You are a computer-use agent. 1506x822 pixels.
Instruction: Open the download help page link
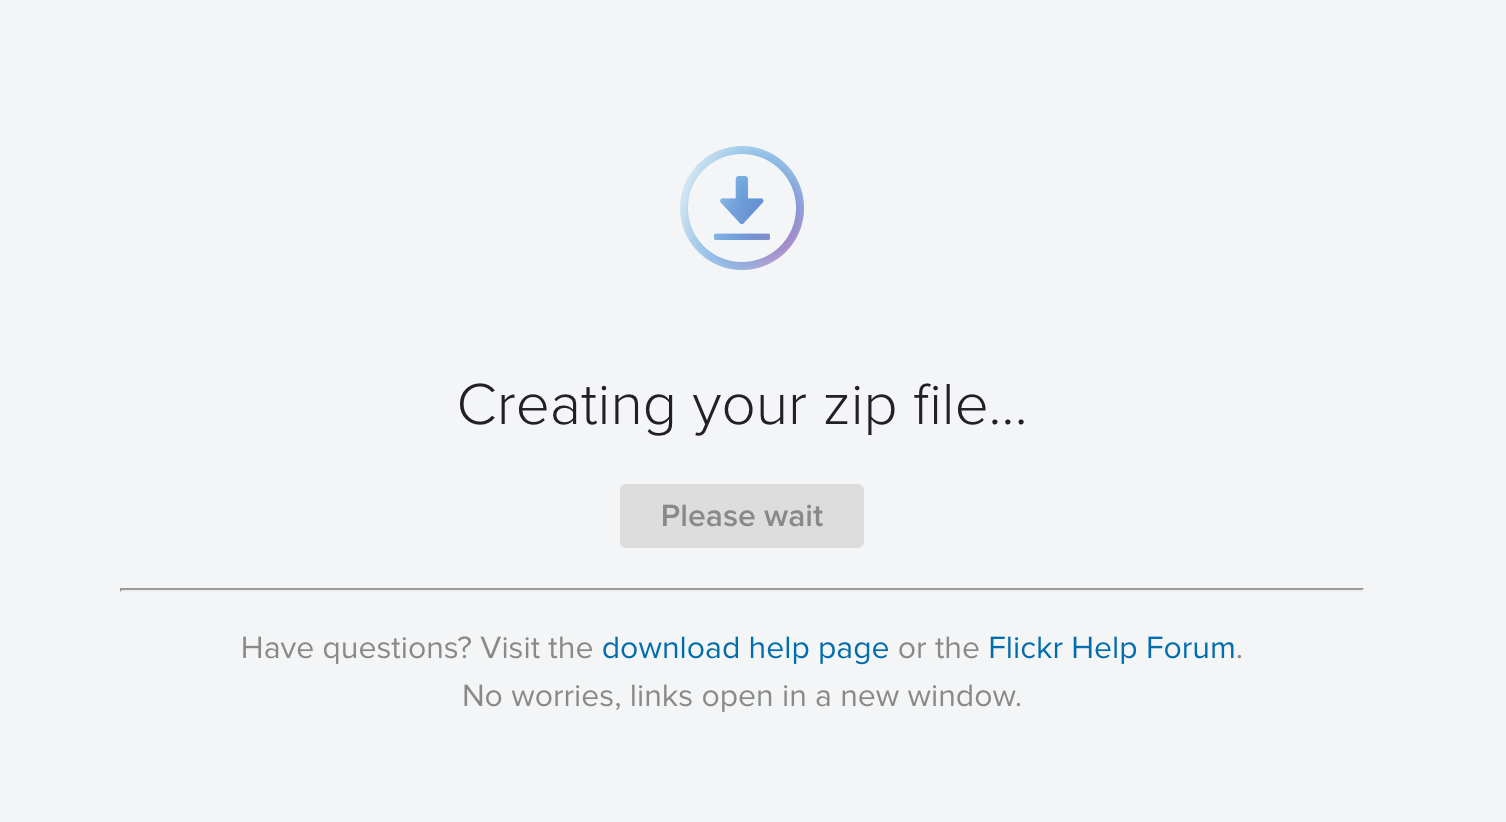(x=745, y=648)
